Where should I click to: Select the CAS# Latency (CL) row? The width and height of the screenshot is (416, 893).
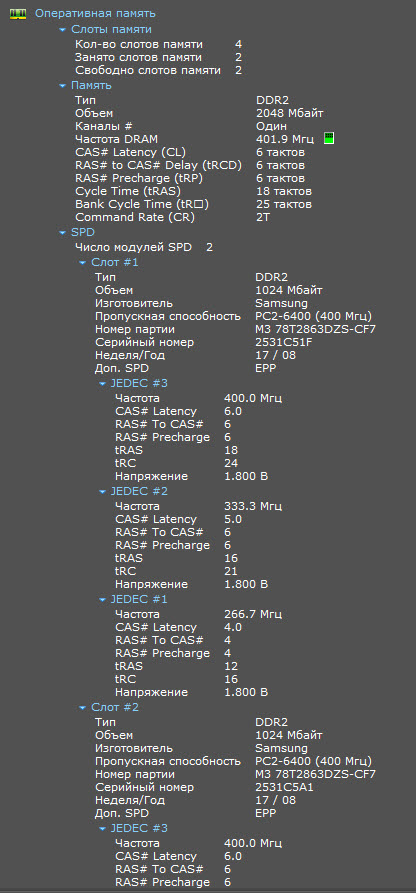coord(190,152)
